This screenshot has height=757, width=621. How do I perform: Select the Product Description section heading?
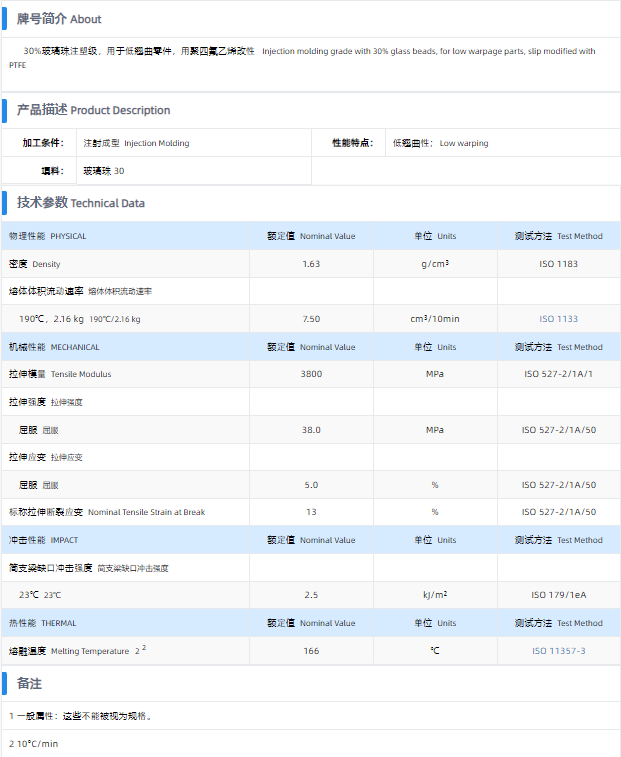[93, 110]
